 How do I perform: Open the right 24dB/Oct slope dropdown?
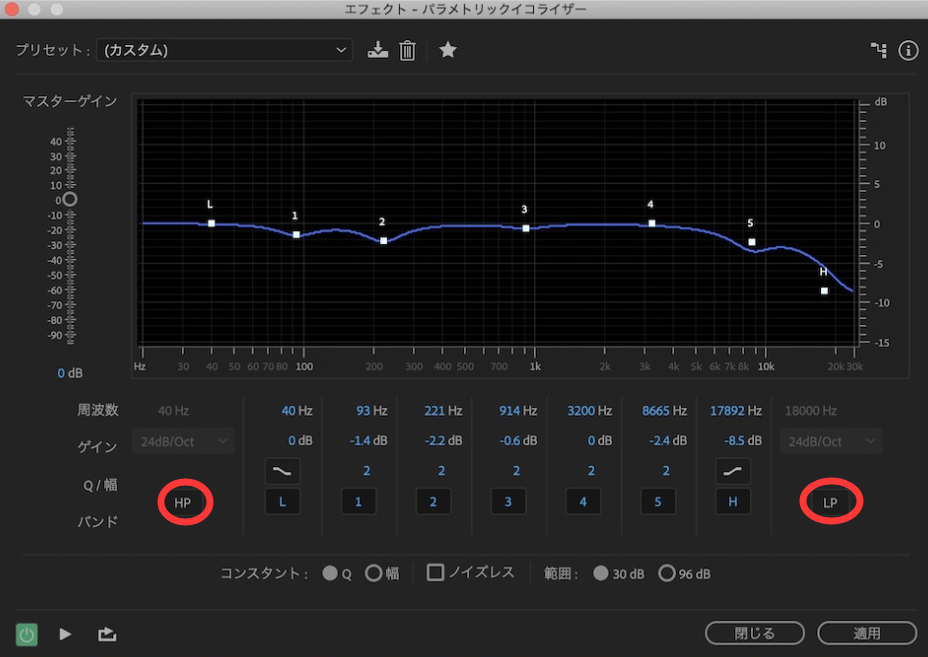(829, 440)
